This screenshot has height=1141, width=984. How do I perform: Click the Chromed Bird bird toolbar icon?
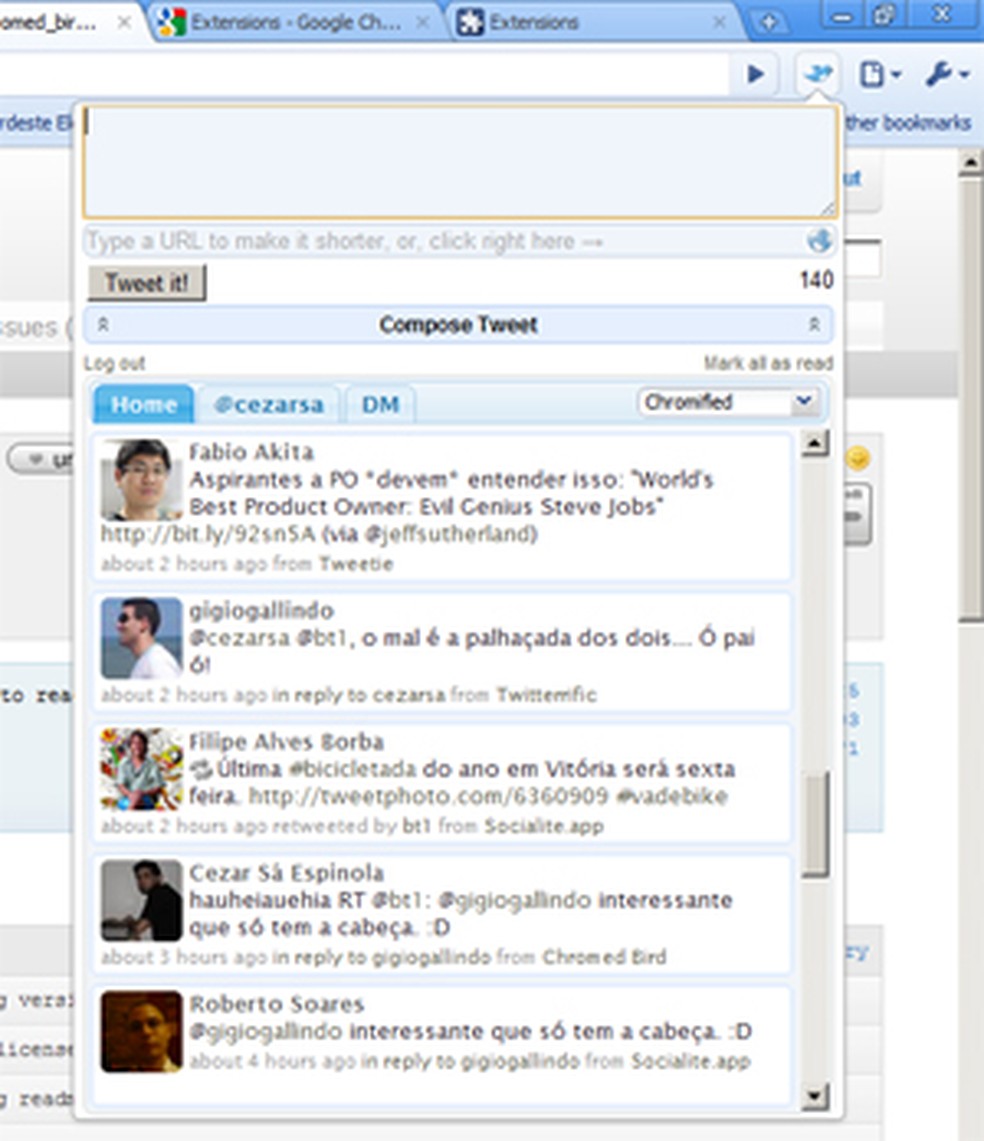[x=820, y=74]
